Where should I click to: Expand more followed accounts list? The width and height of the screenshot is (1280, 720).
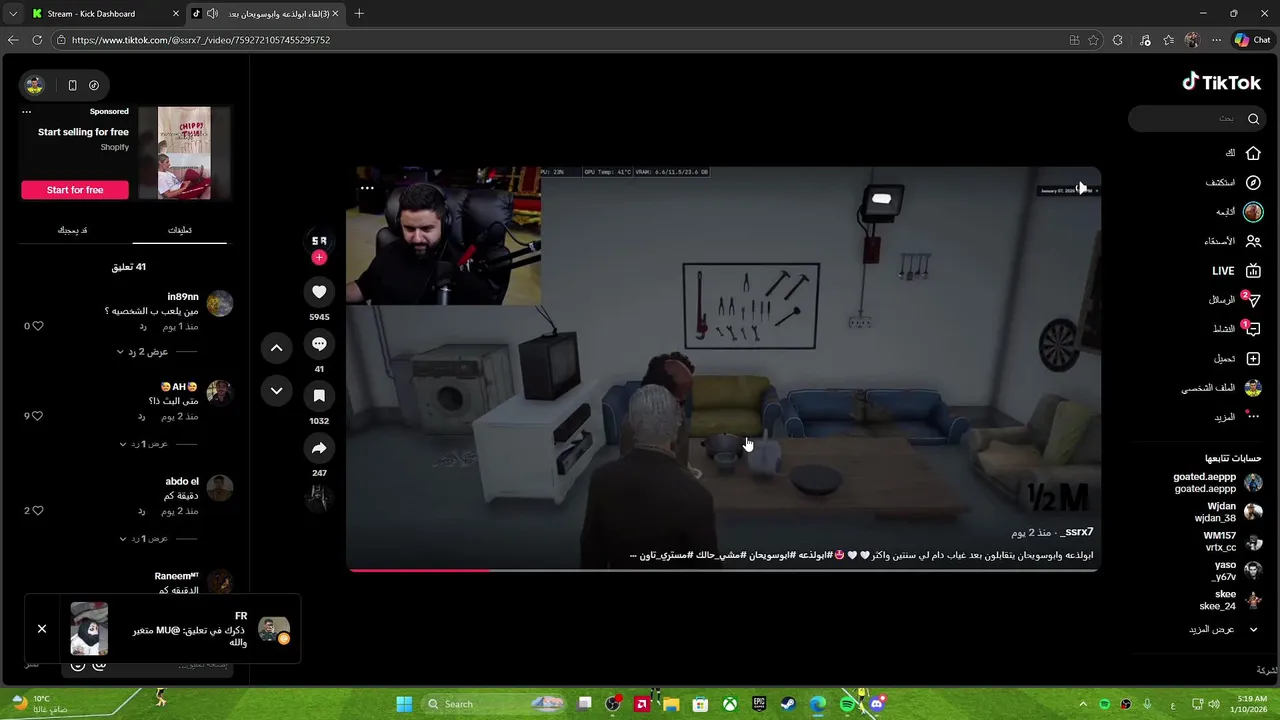point(1225,630)
